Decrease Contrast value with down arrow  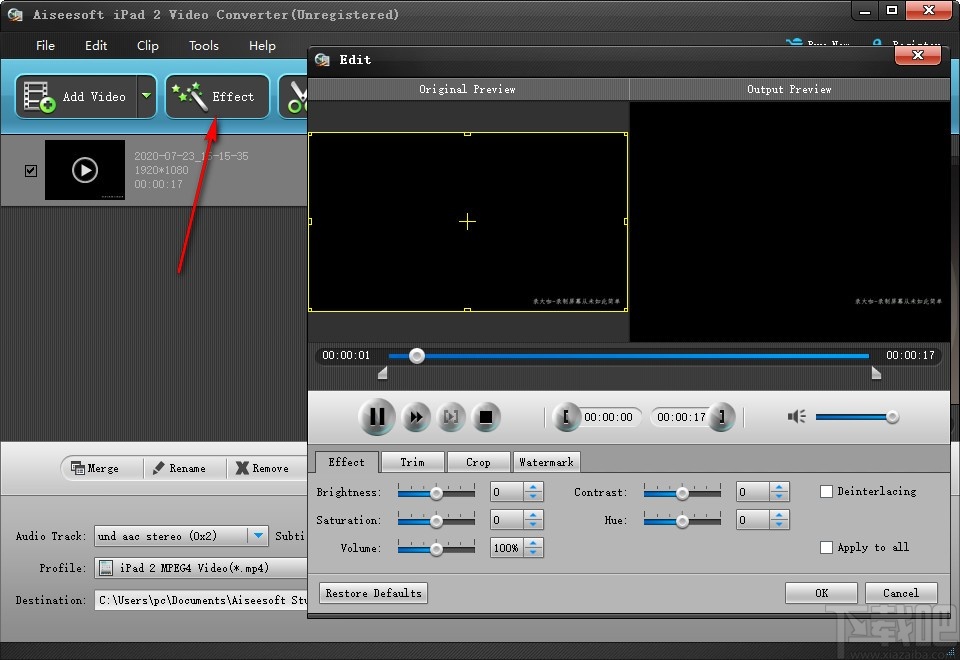[x=779, y=497]
